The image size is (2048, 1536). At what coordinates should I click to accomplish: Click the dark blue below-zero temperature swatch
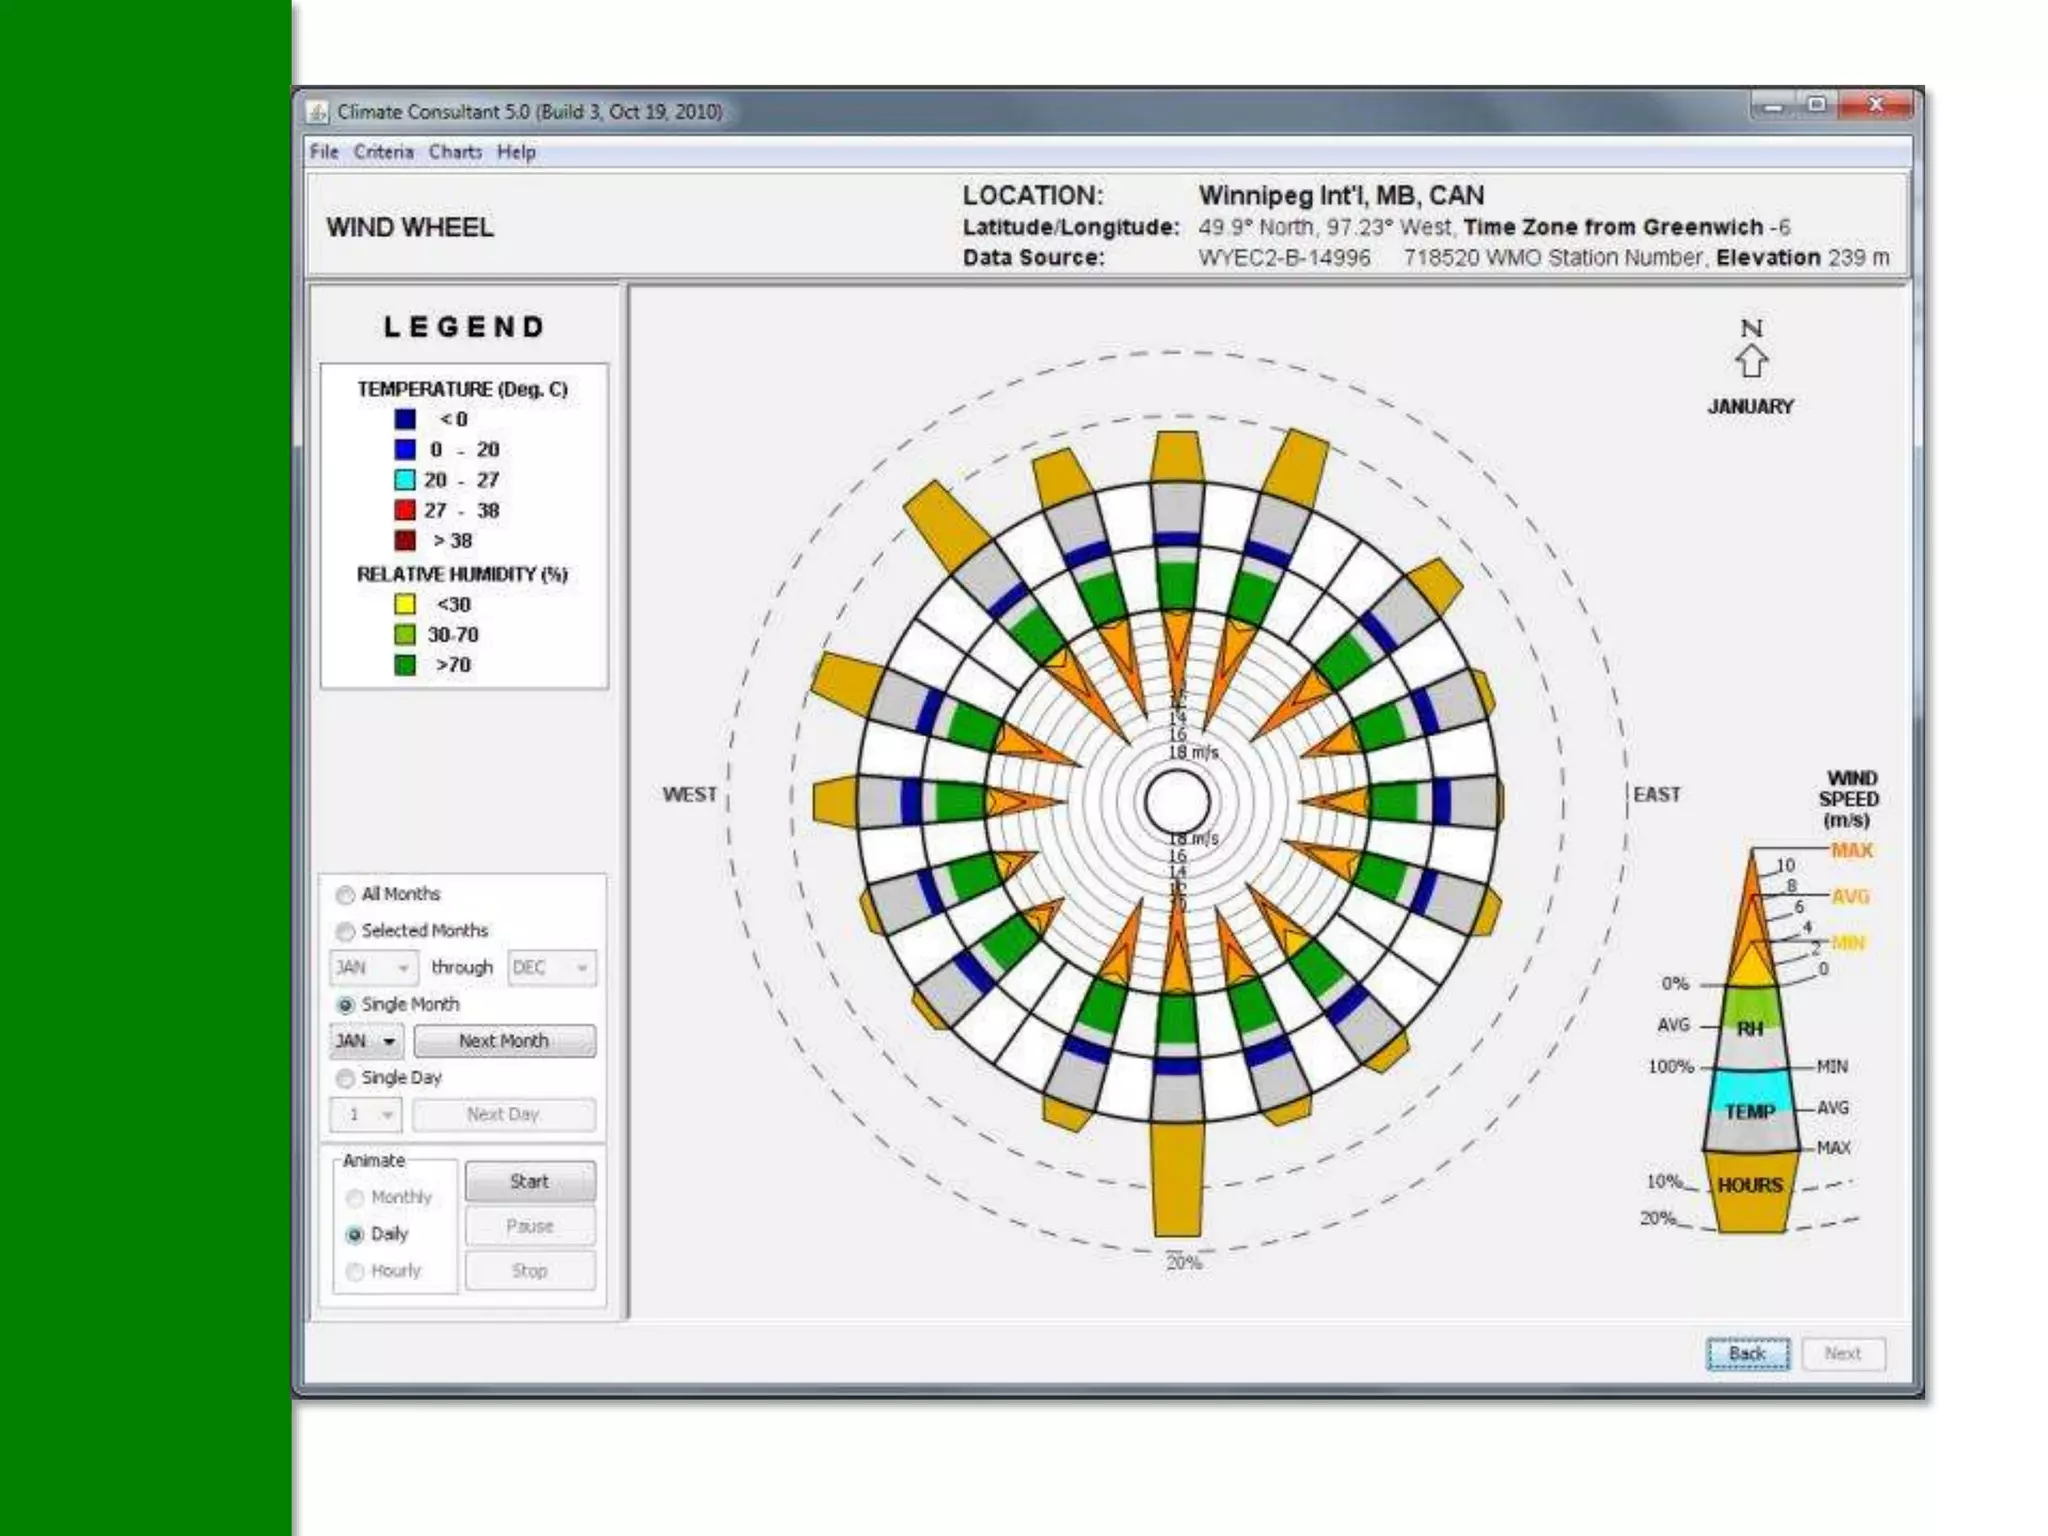[x=405, y=419]
